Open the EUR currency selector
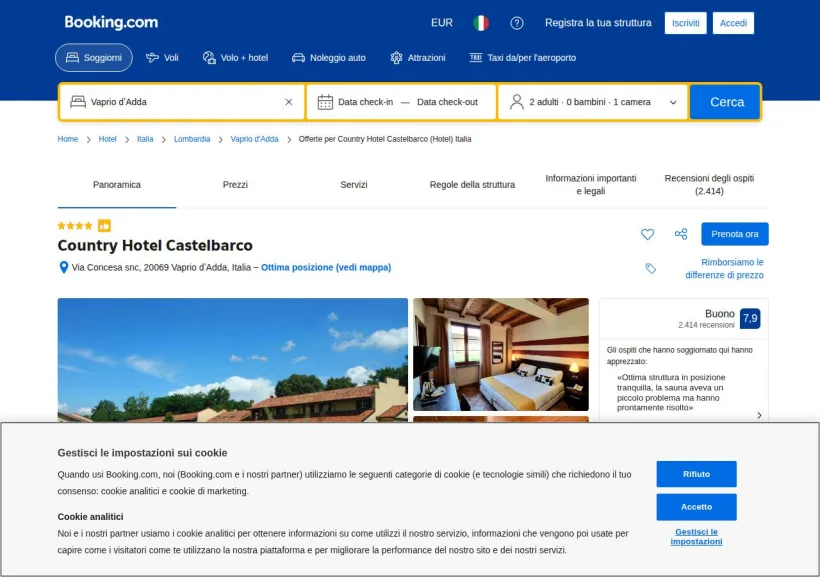820x577 pixels. coord(442,22)
